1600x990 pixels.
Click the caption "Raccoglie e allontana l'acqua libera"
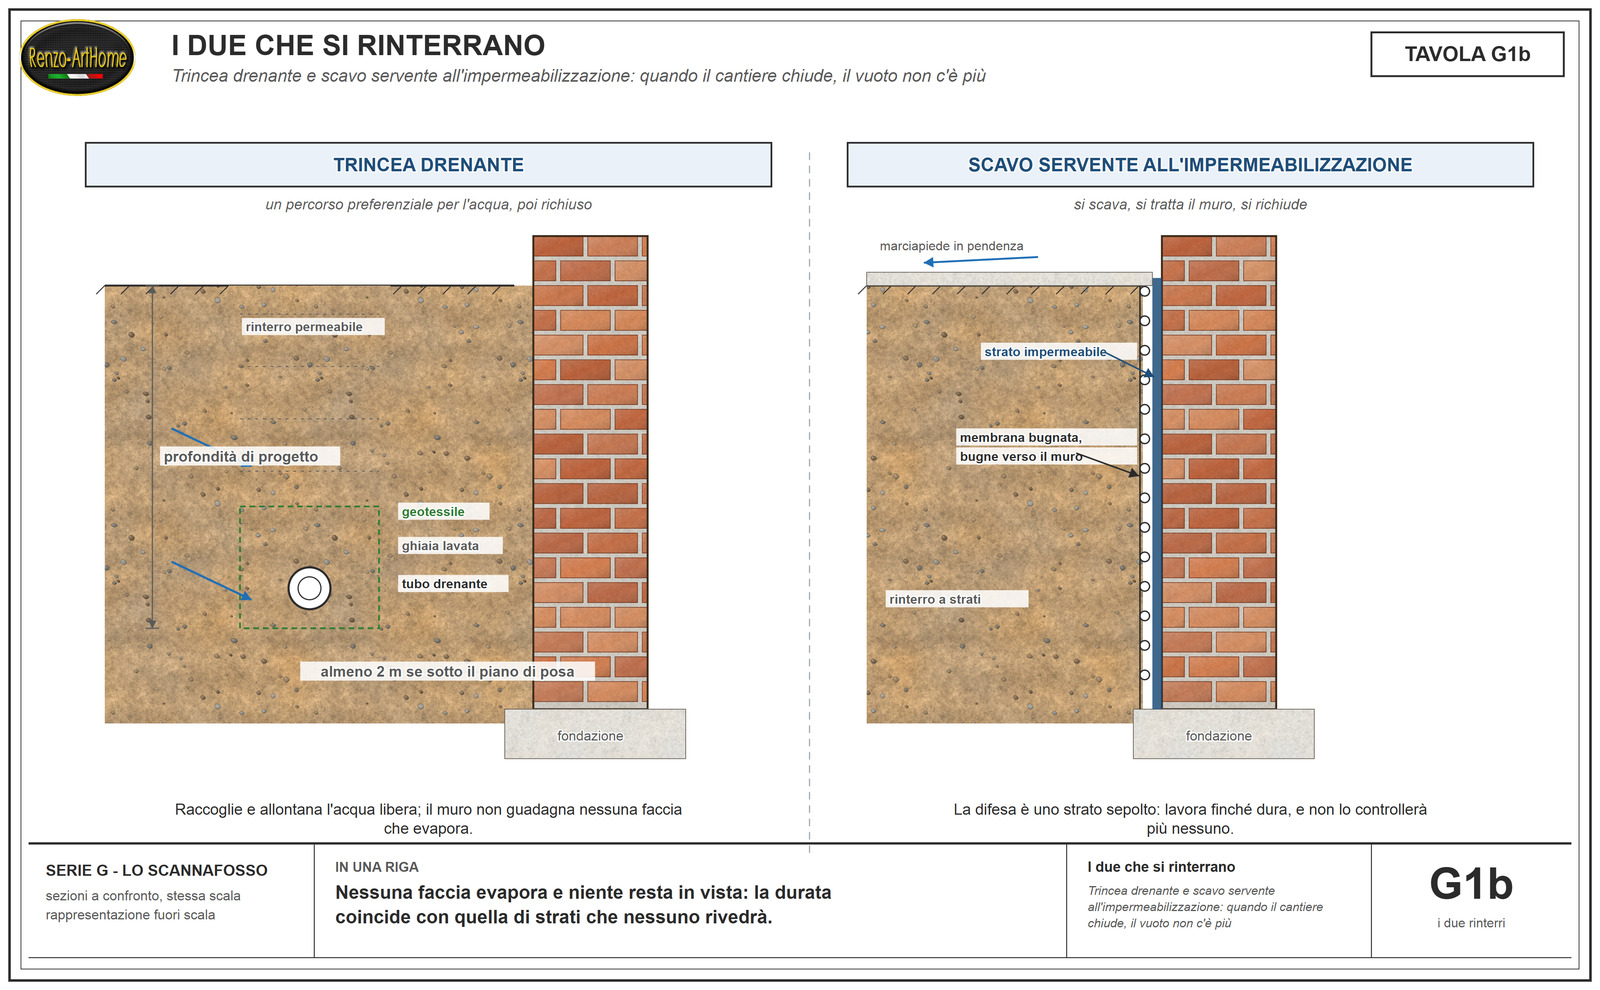428,819
